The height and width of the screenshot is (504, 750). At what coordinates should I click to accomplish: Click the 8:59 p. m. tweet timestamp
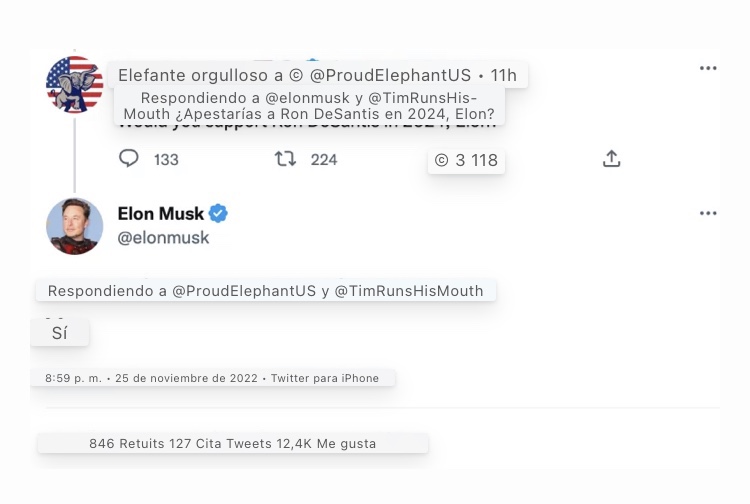coord(75,378)
